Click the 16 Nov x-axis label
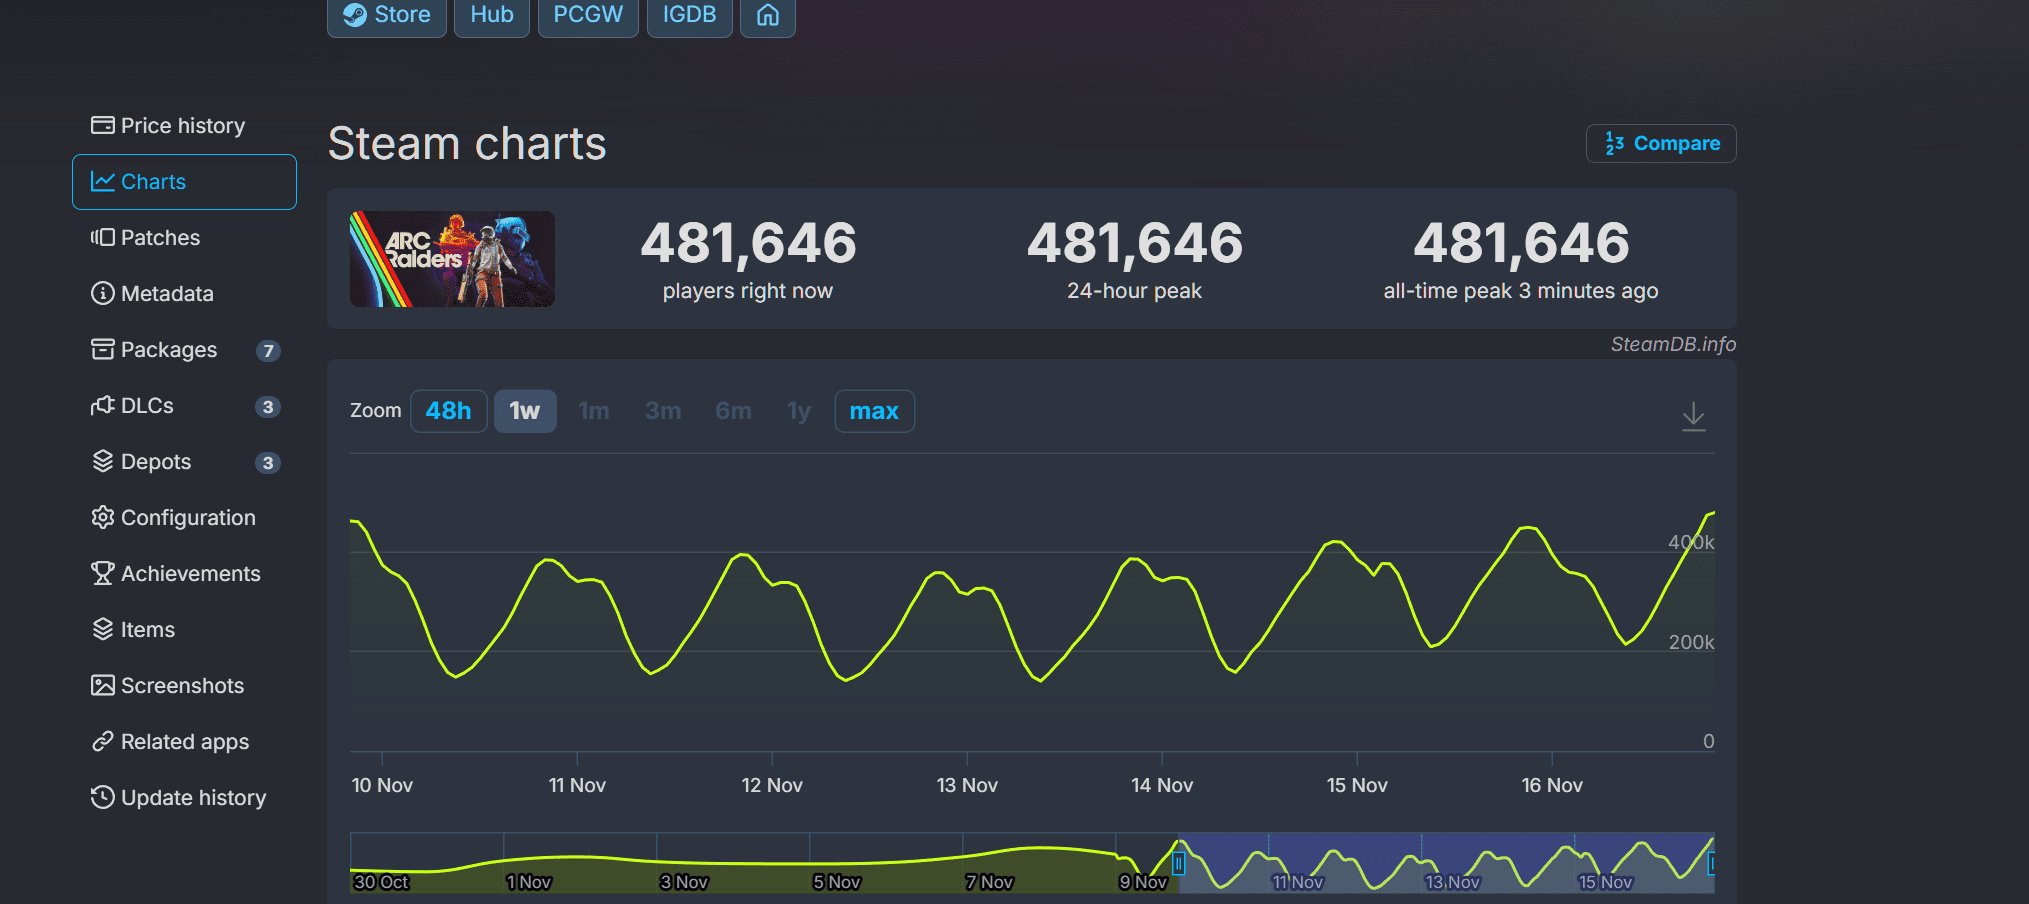The height and width of the screenshot is (904, 2029). (x=1552, y=786)
